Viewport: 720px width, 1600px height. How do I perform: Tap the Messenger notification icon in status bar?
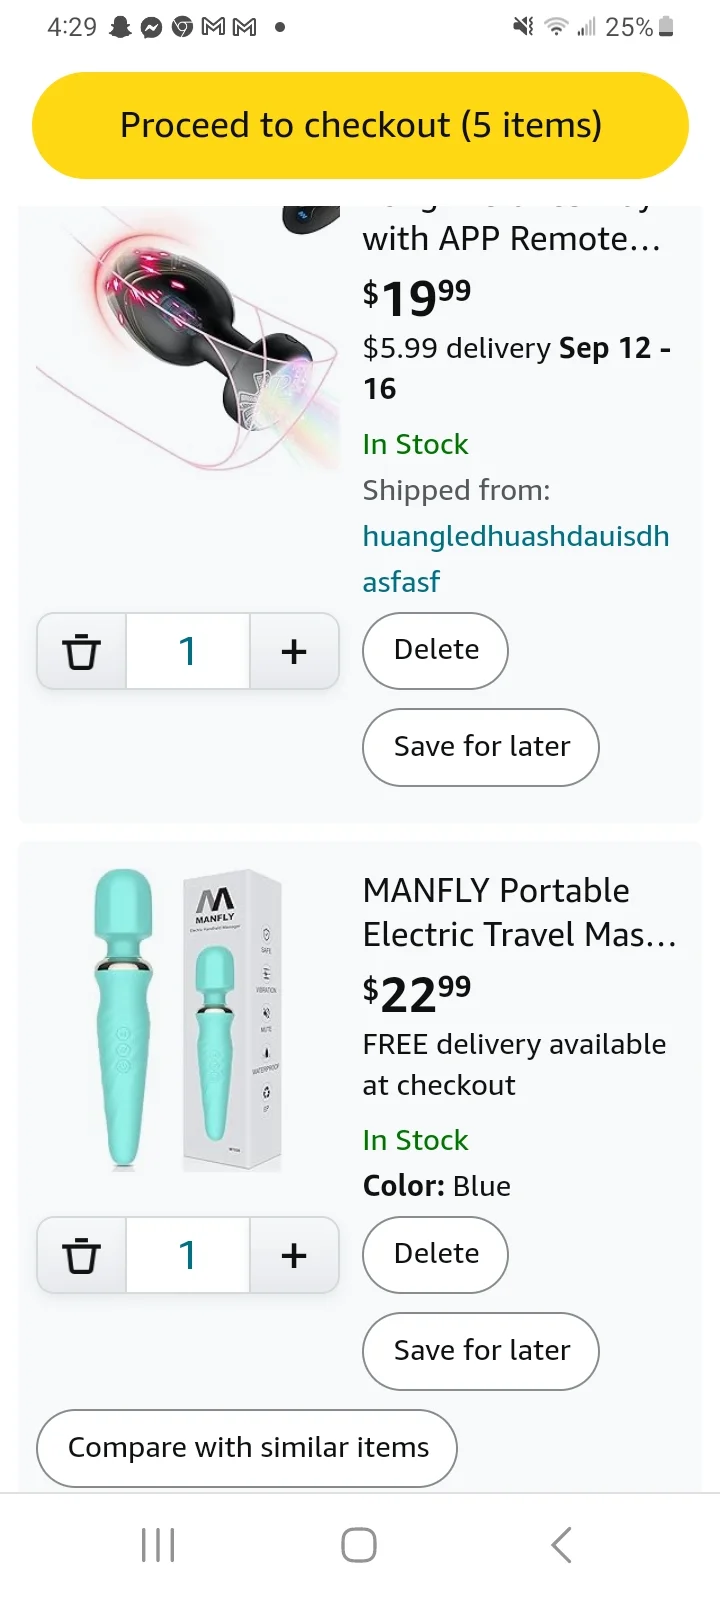pyautogui.click(x=151, y=27)
